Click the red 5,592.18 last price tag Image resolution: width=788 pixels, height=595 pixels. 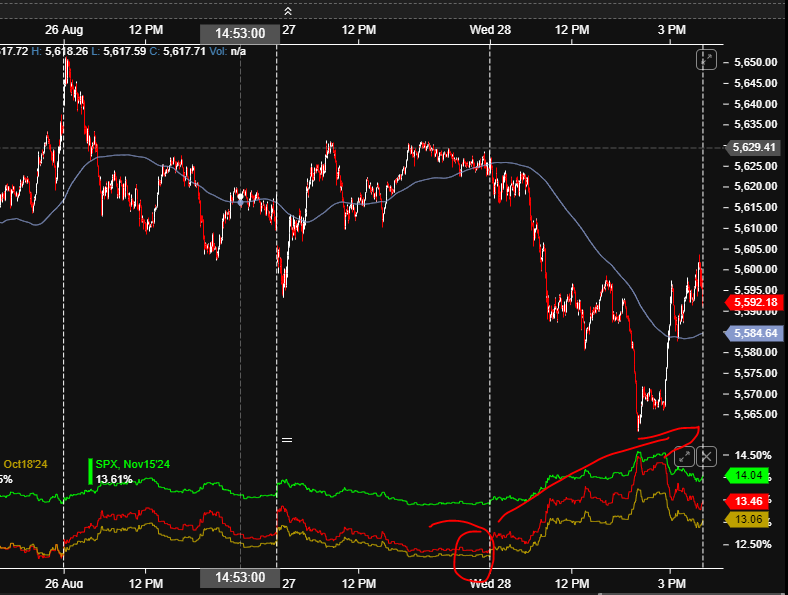click(x=754, y=302)
